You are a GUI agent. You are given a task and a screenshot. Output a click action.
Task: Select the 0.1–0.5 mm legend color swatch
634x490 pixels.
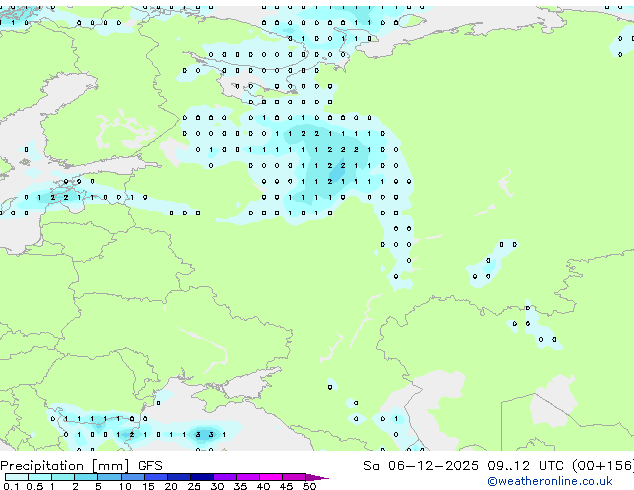pos(17,477)
